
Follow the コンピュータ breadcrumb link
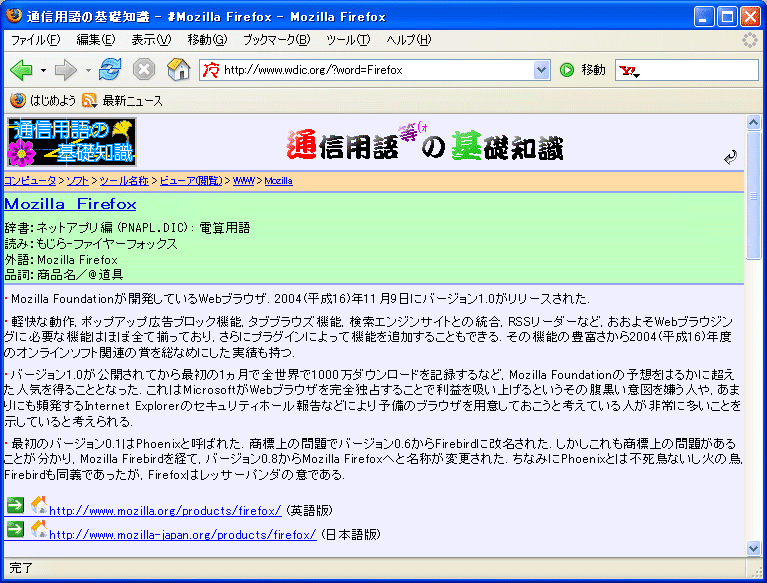pos(30,180)
